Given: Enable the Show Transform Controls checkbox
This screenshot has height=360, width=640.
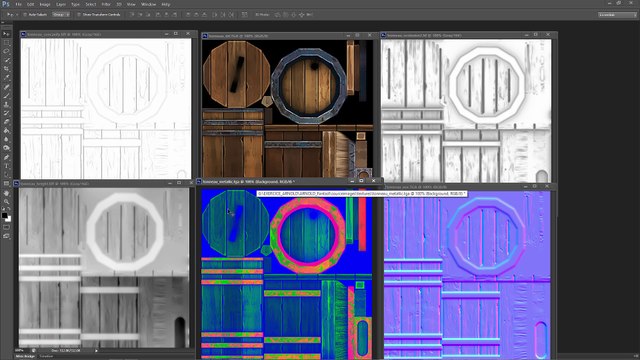Looking at the screenshot, I should click(x=79, y=15).
